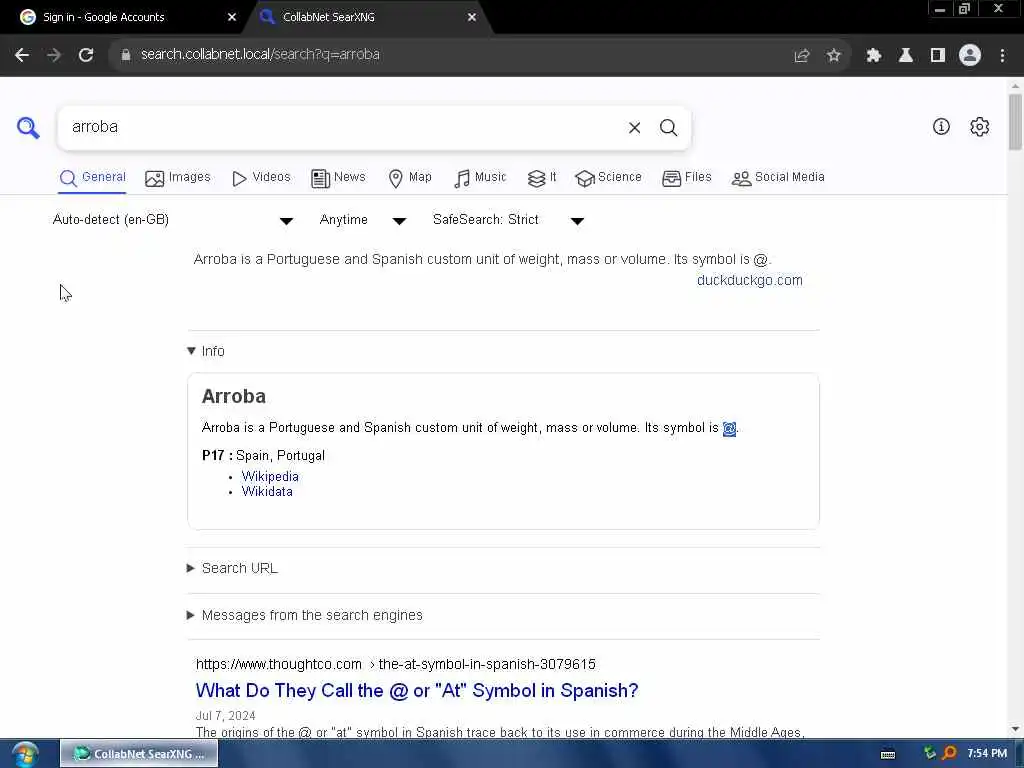Image resolution: width=1024 pixels, height=768 pixels.
Task: Reload the page
Action: coord(86,55)
